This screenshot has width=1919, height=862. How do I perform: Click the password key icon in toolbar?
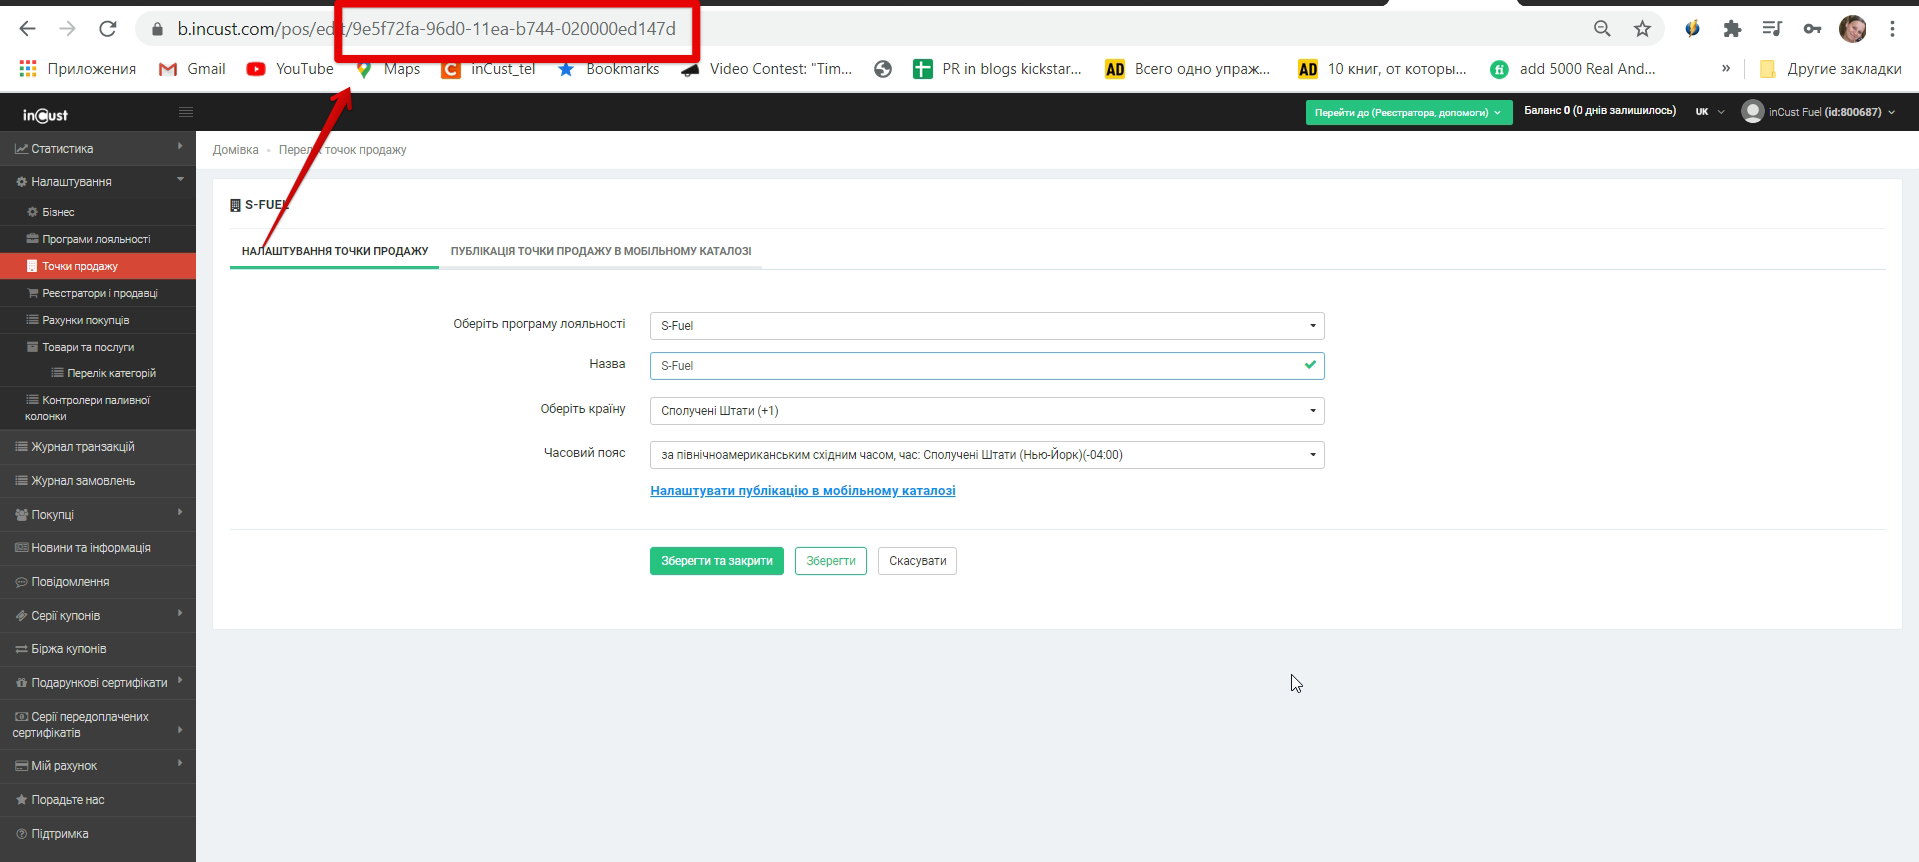pos(1812,29)
